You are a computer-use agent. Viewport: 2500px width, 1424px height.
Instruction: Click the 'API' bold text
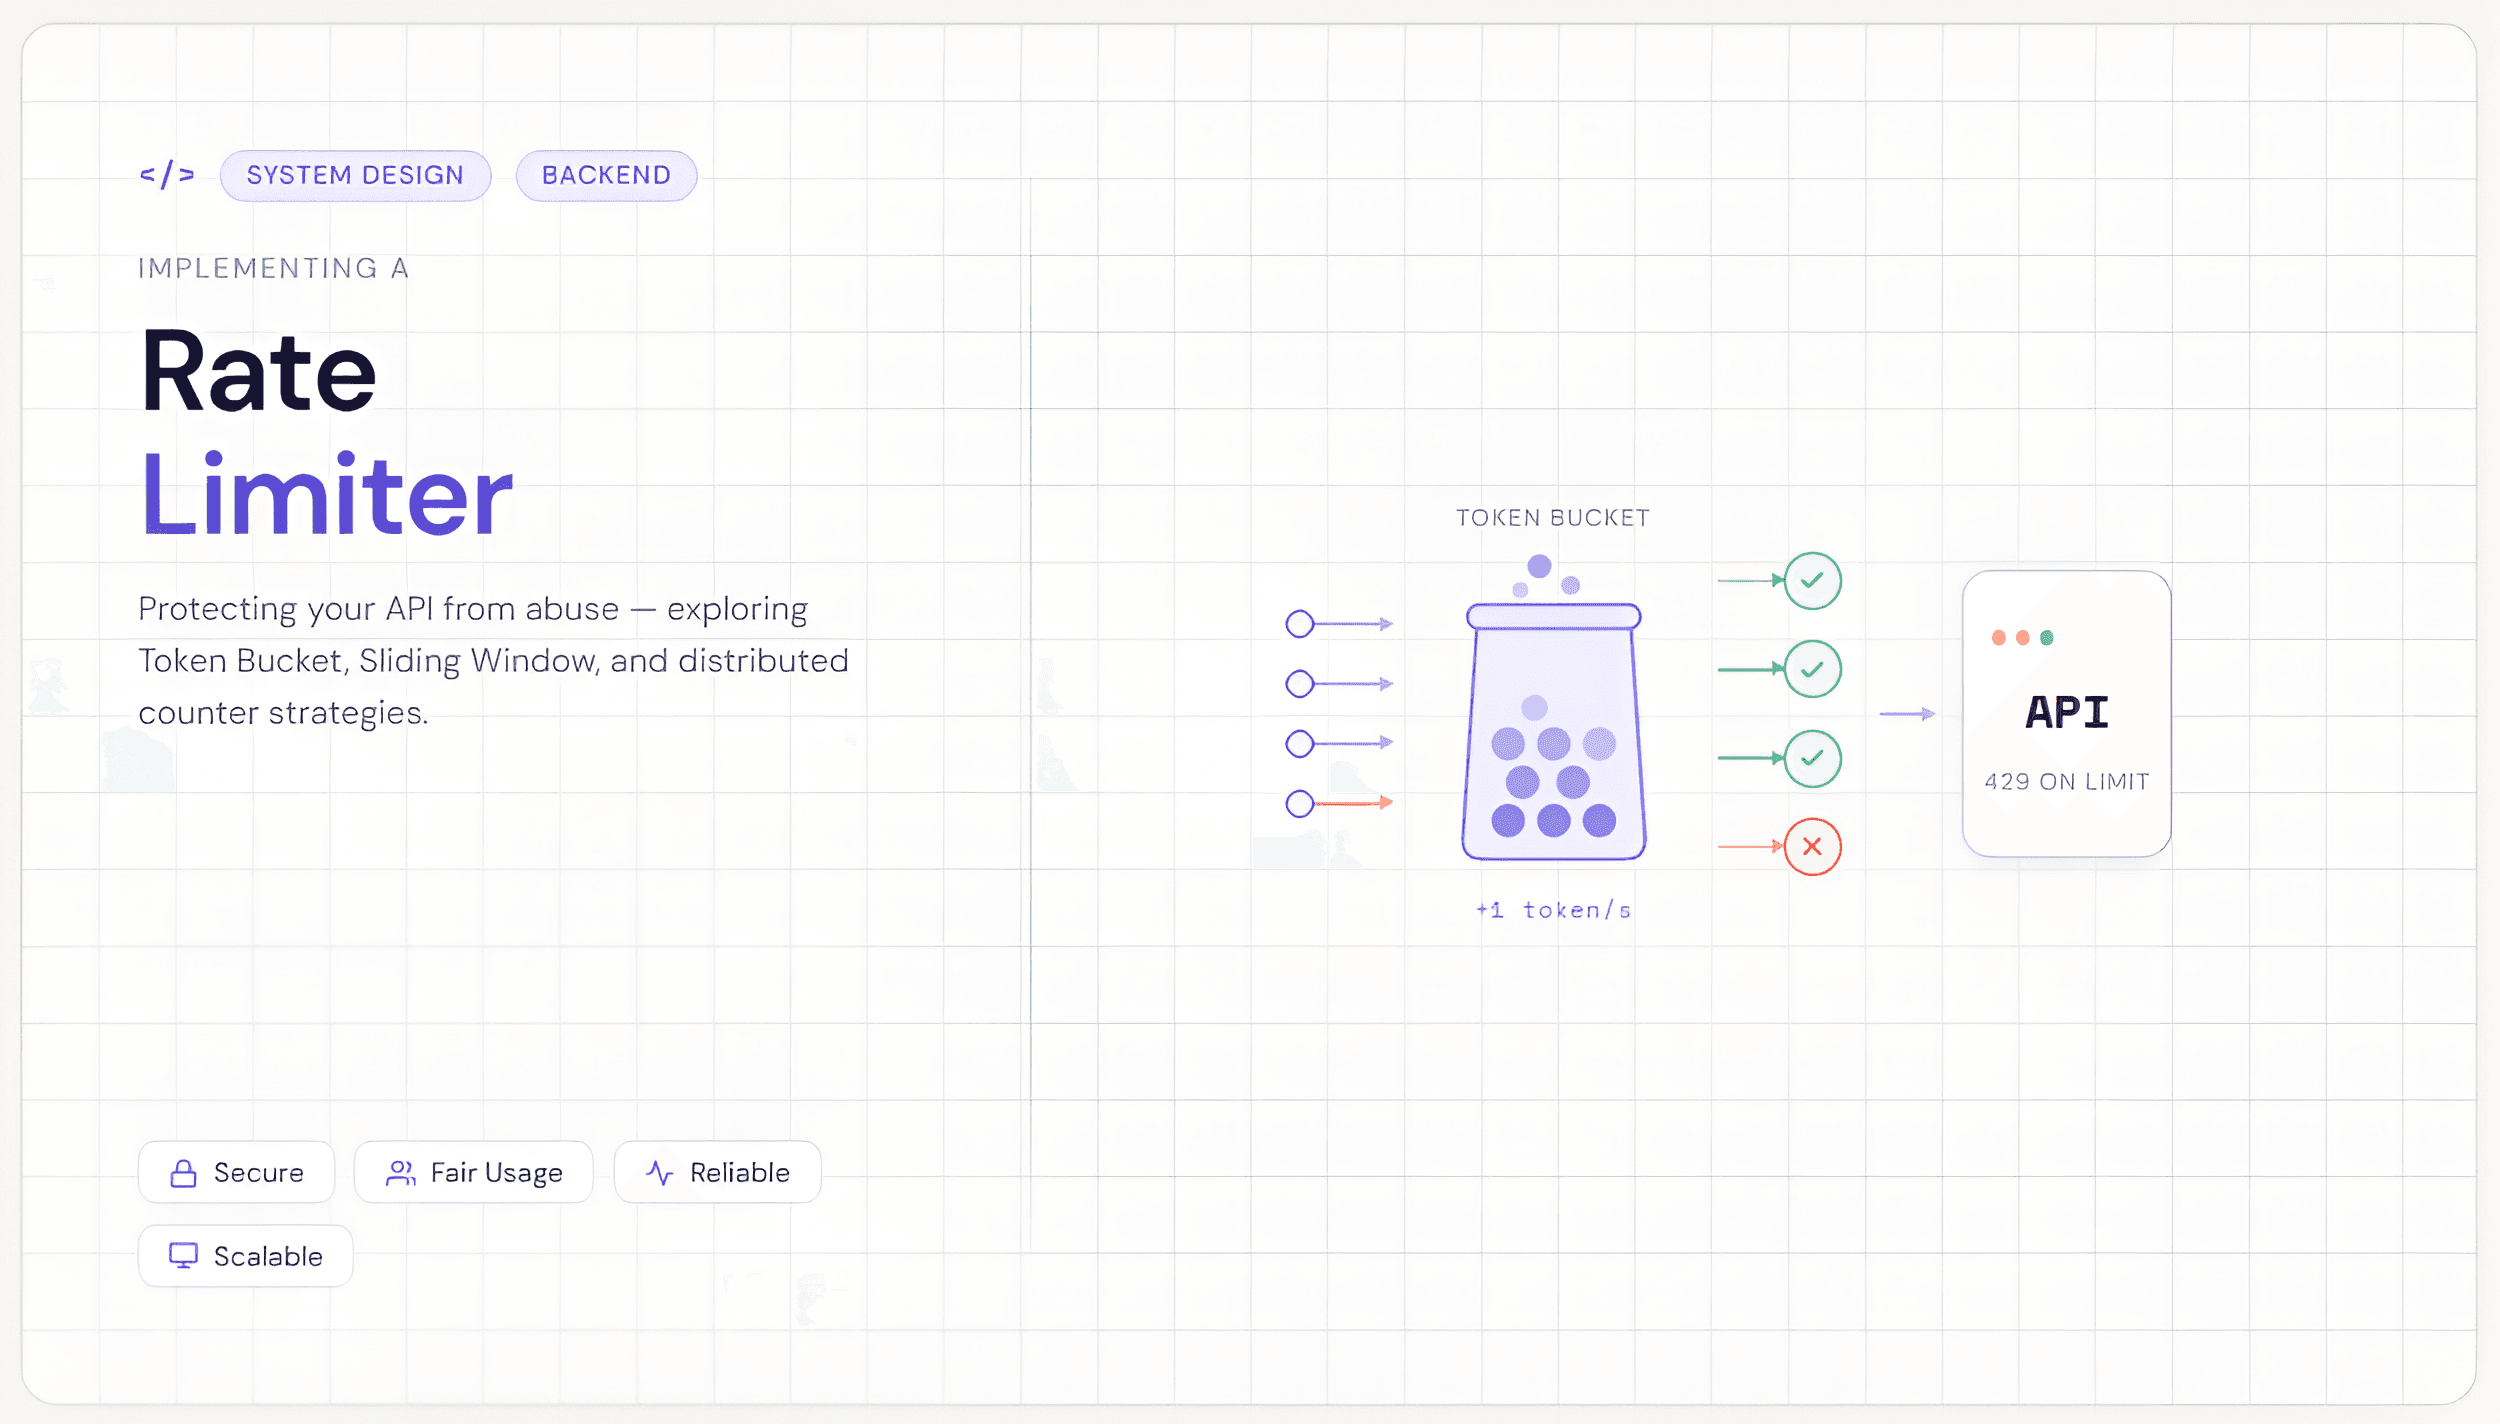pos(2066,713)
